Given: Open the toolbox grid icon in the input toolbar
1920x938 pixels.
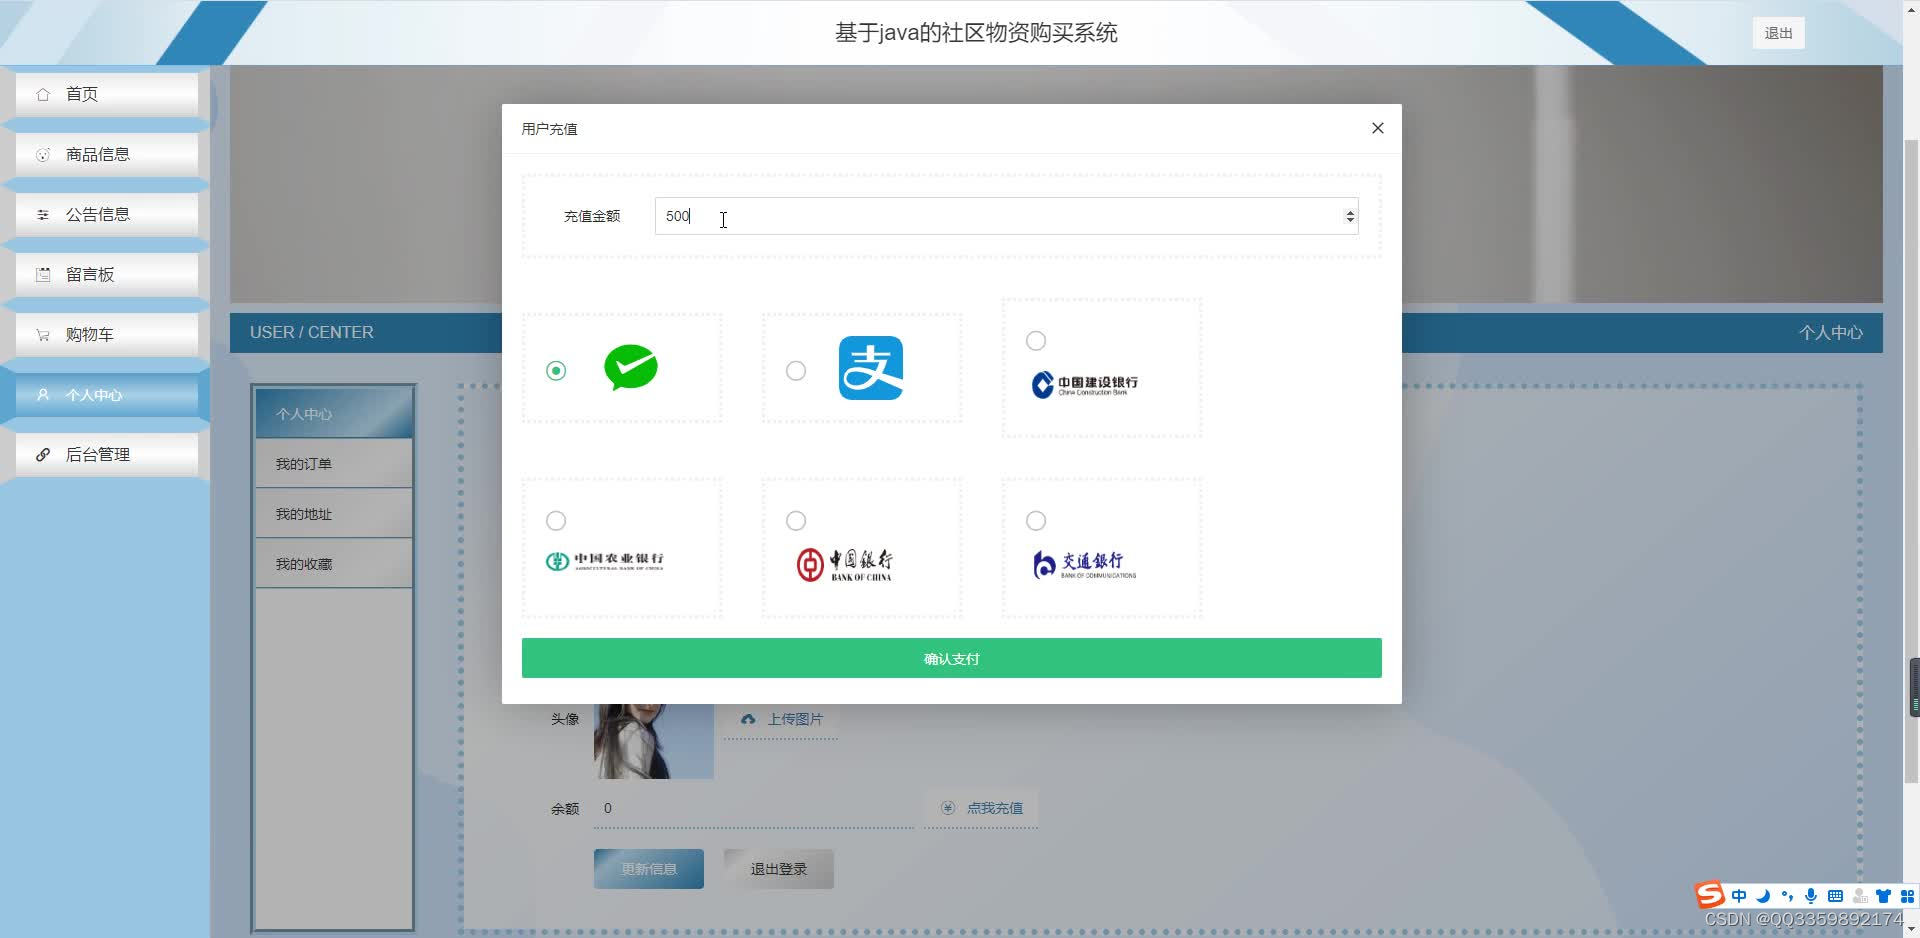Looking at the screenshot, I should click(1907, 896).
